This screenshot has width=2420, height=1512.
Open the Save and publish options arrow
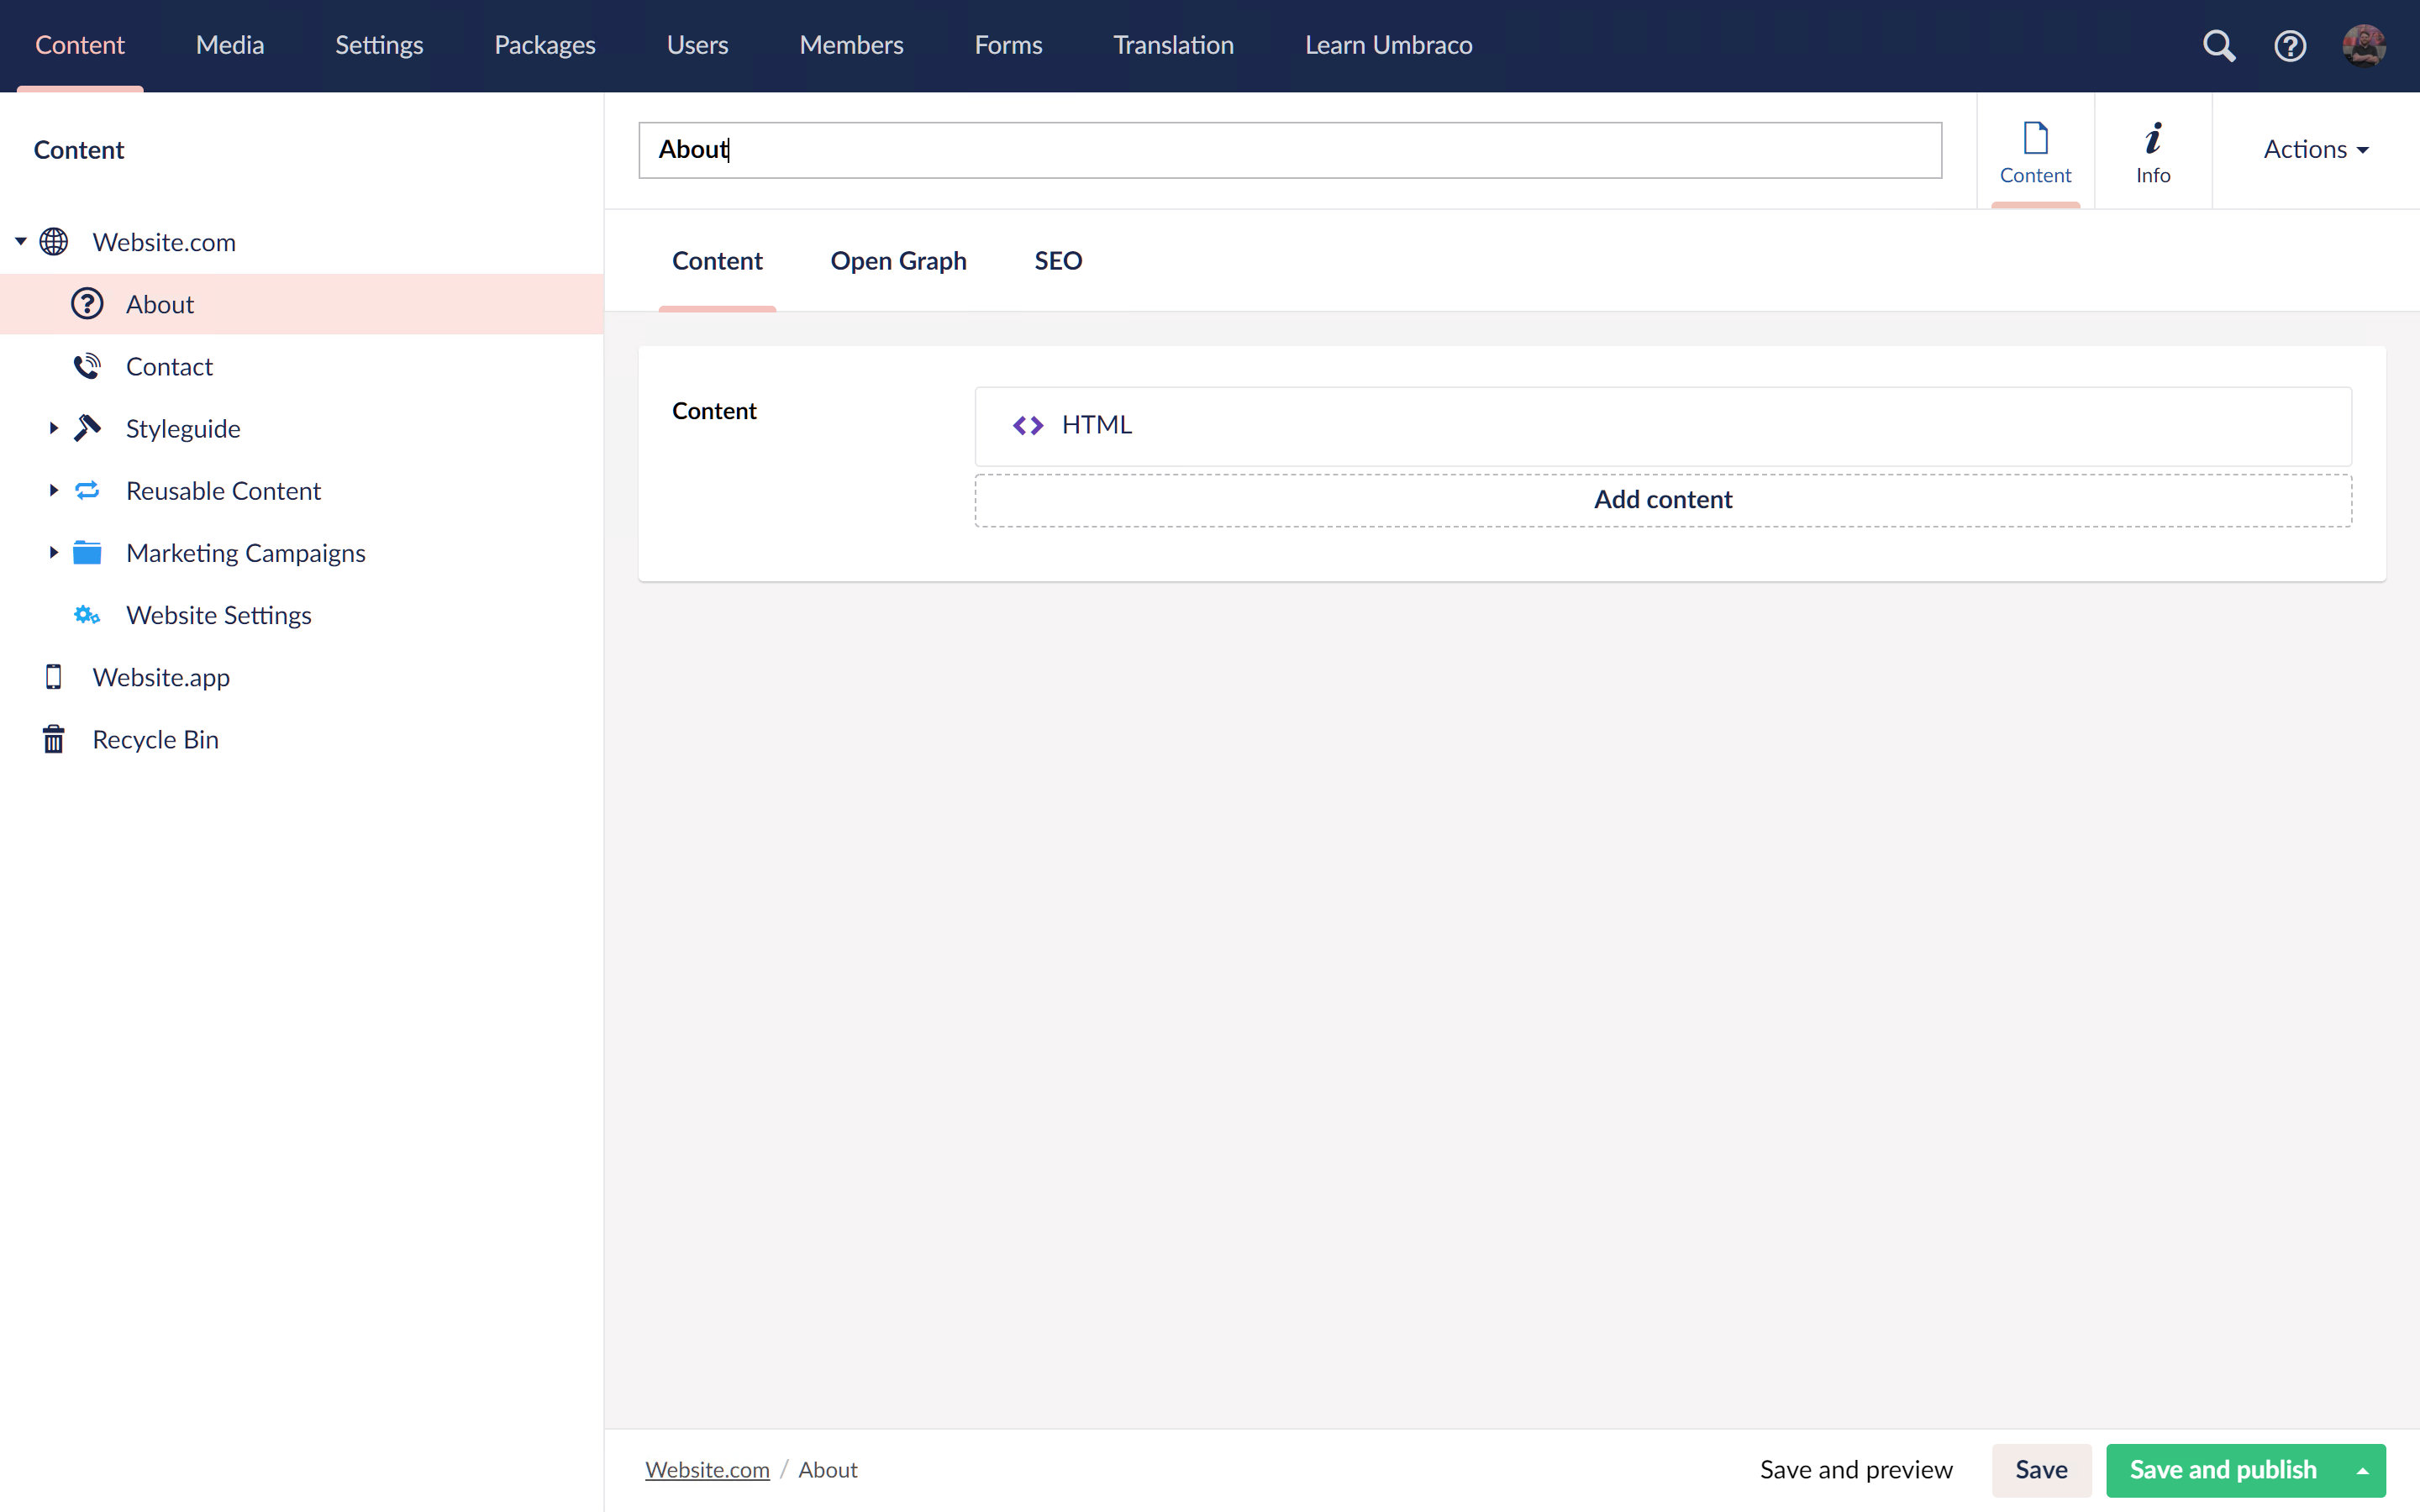2362,1470
